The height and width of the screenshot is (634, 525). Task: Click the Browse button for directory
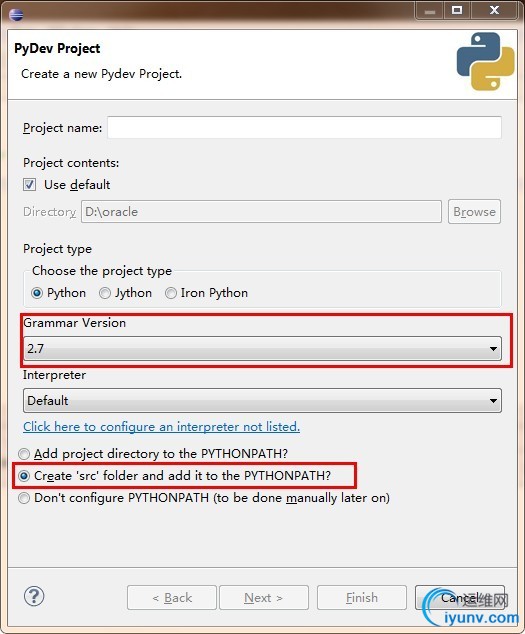[474, 211]
